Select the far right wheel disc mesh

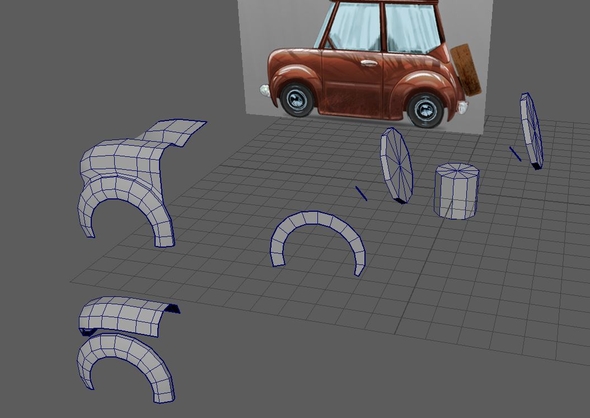(532, 131)
